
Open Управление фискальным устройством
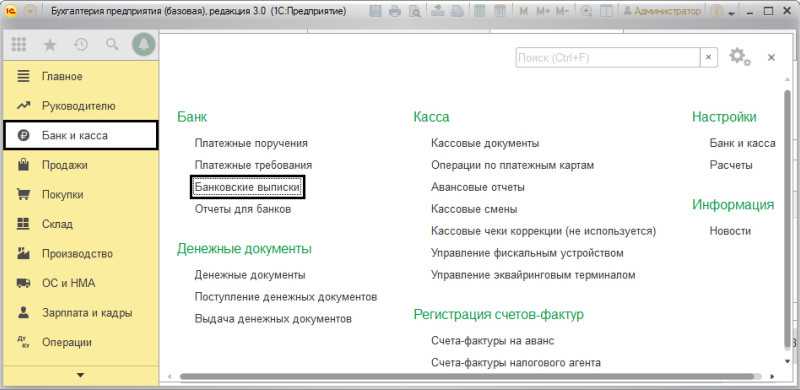528,253
